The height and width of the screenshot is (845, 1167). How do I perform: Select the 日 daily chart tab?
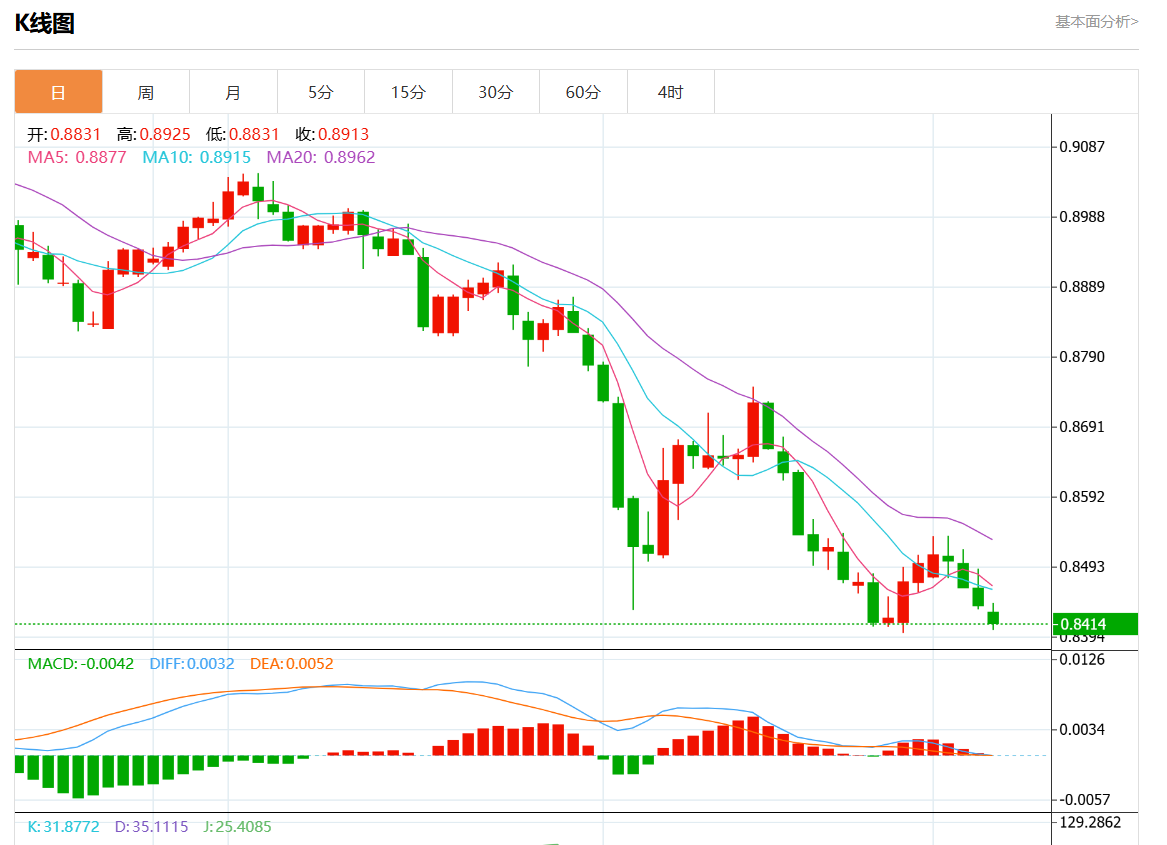pyautogui.click(x=58, y=92)
